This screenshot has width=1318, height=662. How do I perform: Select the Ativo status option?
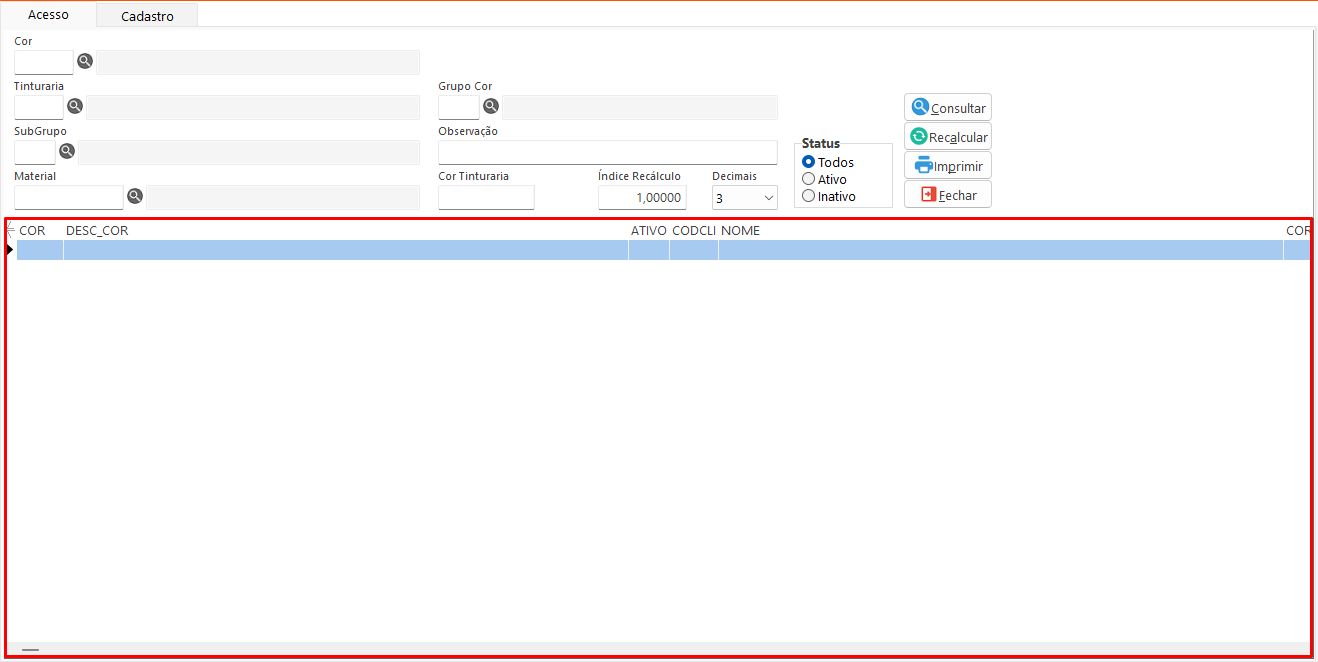coord(809,179)
